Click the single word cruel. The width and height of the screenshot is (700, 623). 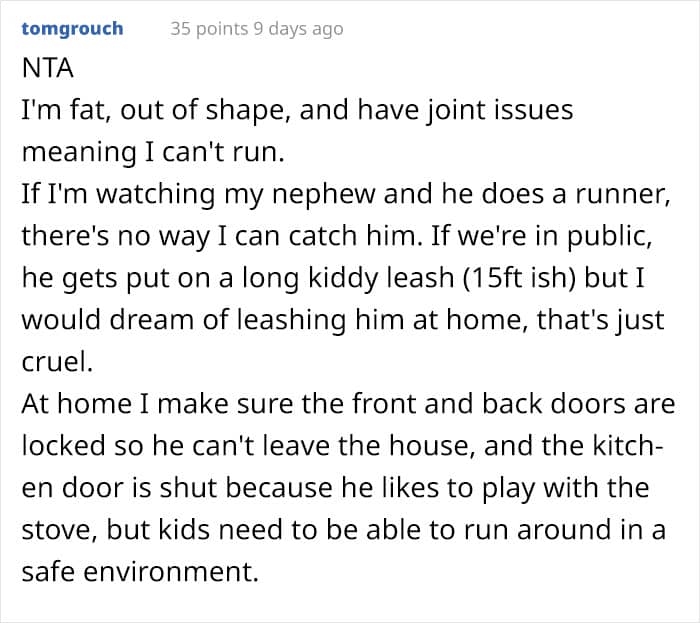(x=57, y=361)
